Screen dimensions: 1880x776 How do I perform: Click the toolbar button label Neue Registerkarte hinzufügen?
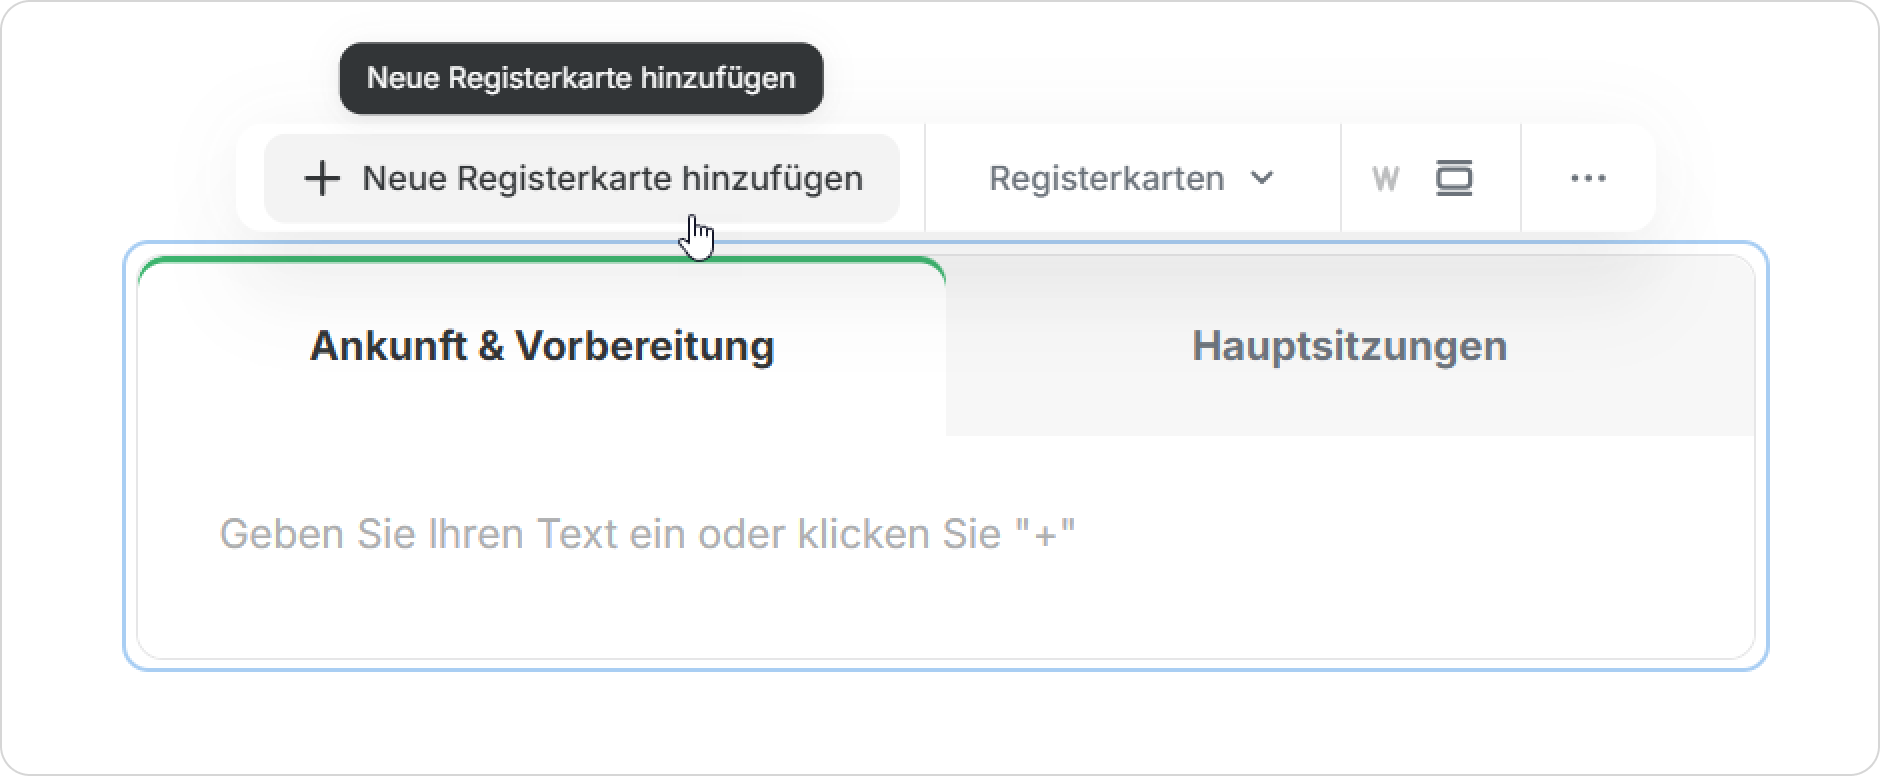pos(612,179)
